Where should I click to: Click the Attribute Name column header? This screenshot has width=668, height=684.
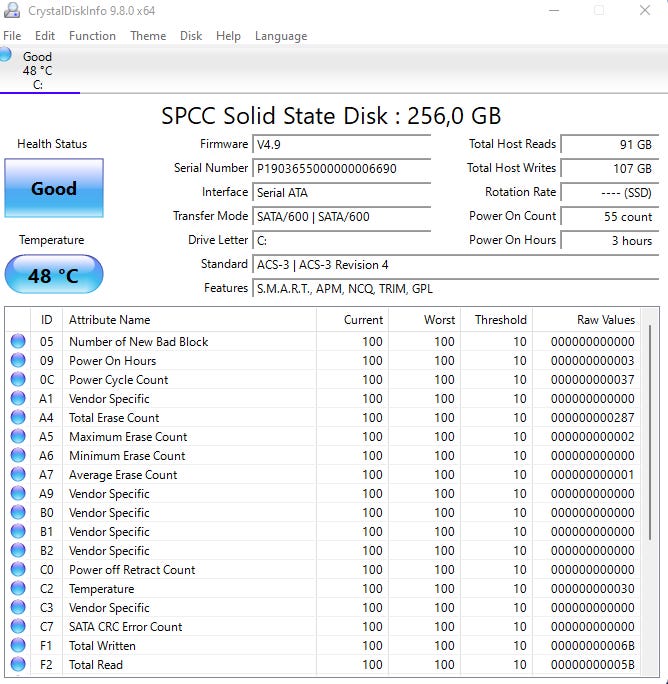(x=189, y=320)
